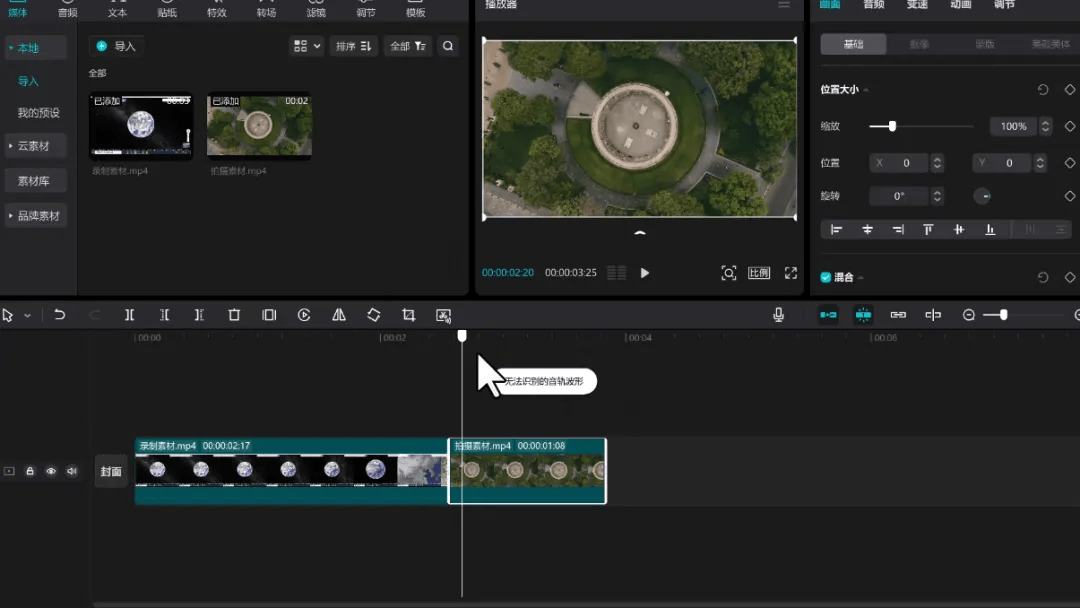Expand the 品牌素材 sidebar section
Screen dimensions: 1080x608
[x=11, y=216]
